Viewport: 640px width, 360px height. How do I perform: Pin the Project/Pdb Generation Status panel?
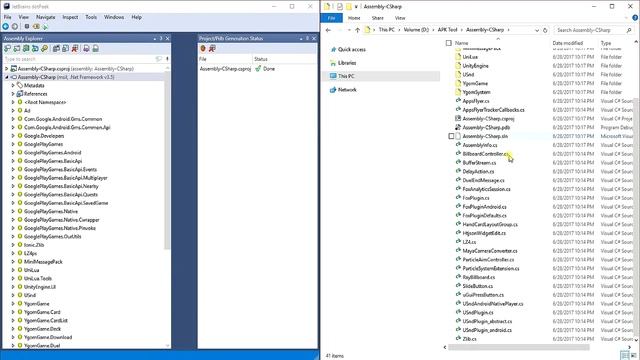point(307,38)
